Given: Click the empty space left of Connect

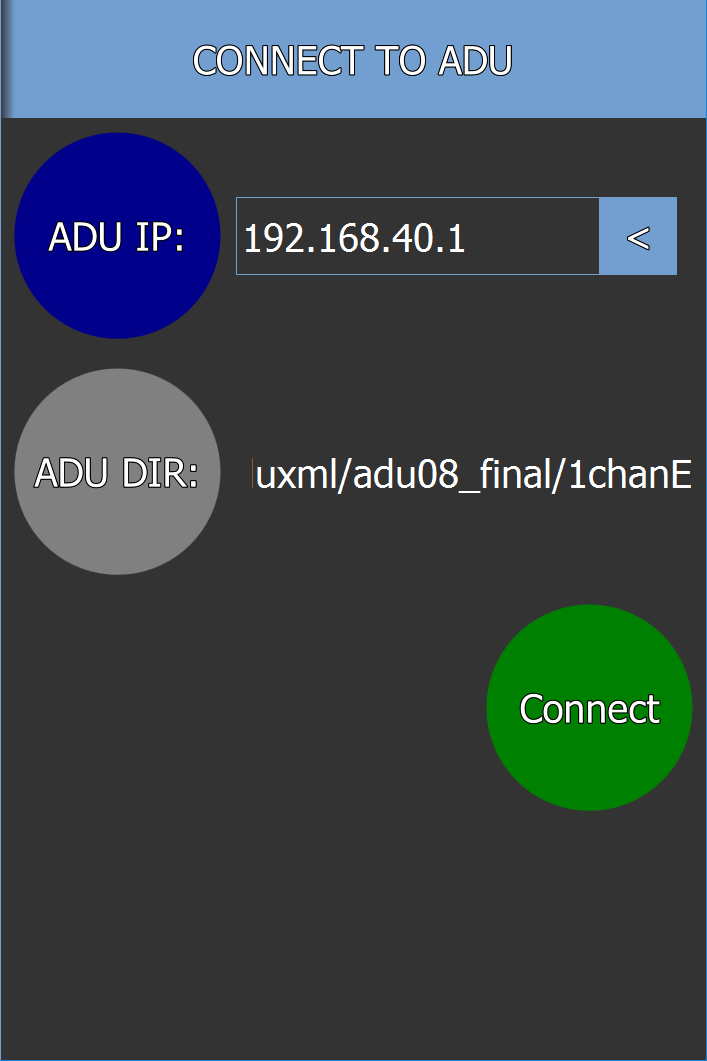Looking at the screenshot, I should point(244,707).
